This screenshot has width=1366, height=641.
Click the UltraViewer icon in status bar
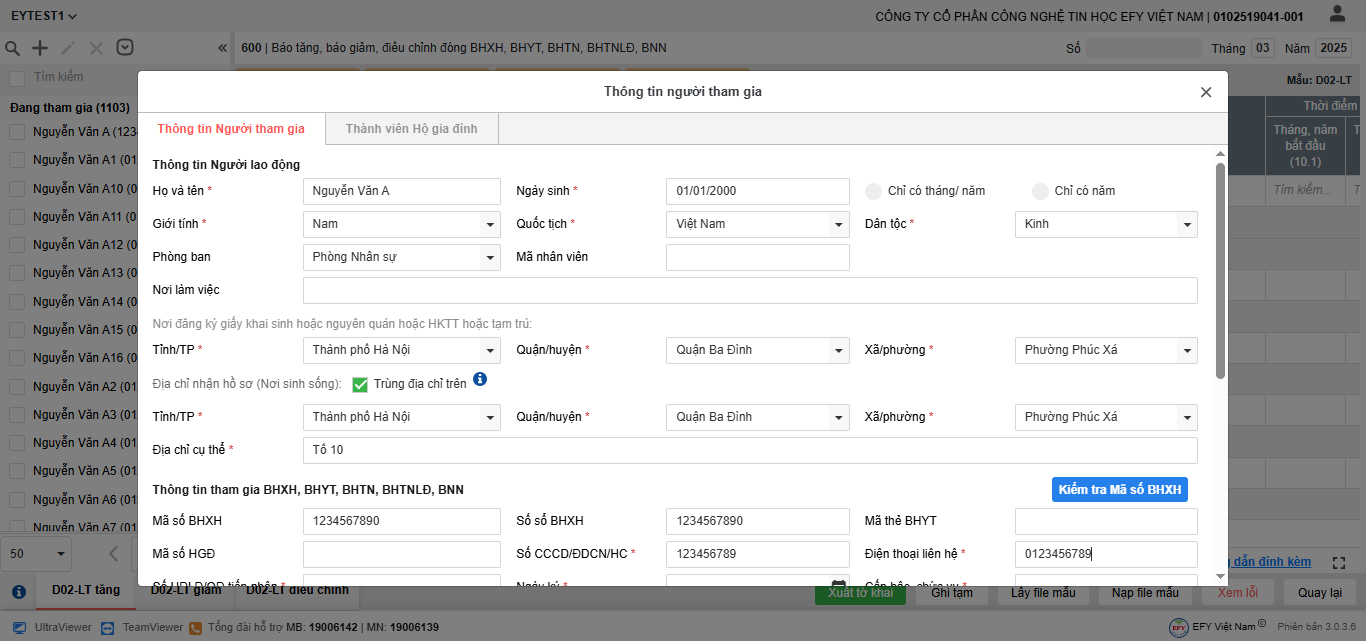click(19, 627)
